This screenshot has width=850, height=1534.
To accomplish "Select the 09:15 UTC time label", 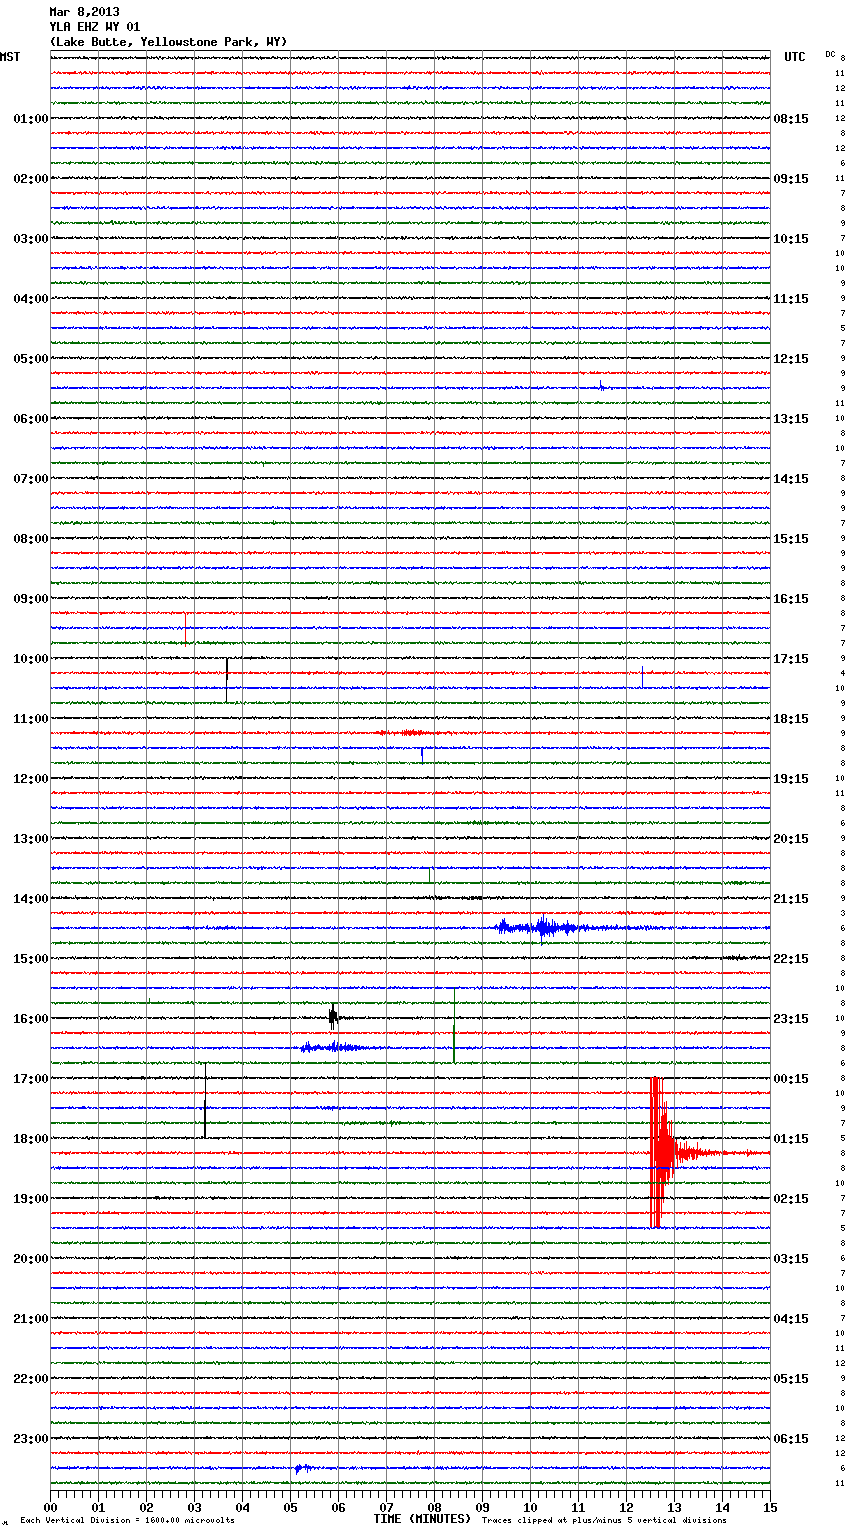I will (x=791, y=179).
